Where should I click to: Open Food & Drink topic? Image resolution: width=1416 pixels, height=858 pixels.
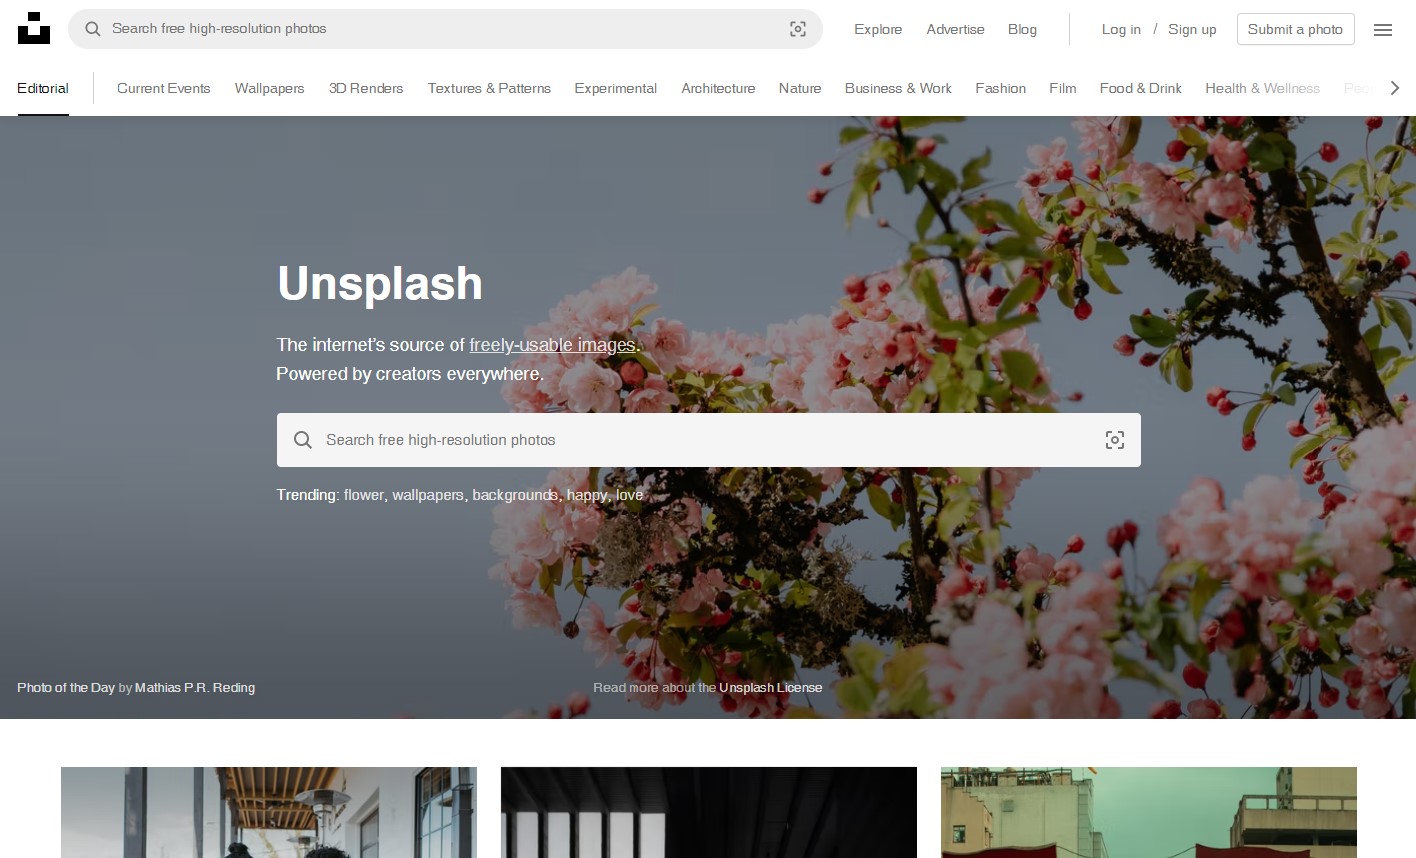click(1141, 88)
